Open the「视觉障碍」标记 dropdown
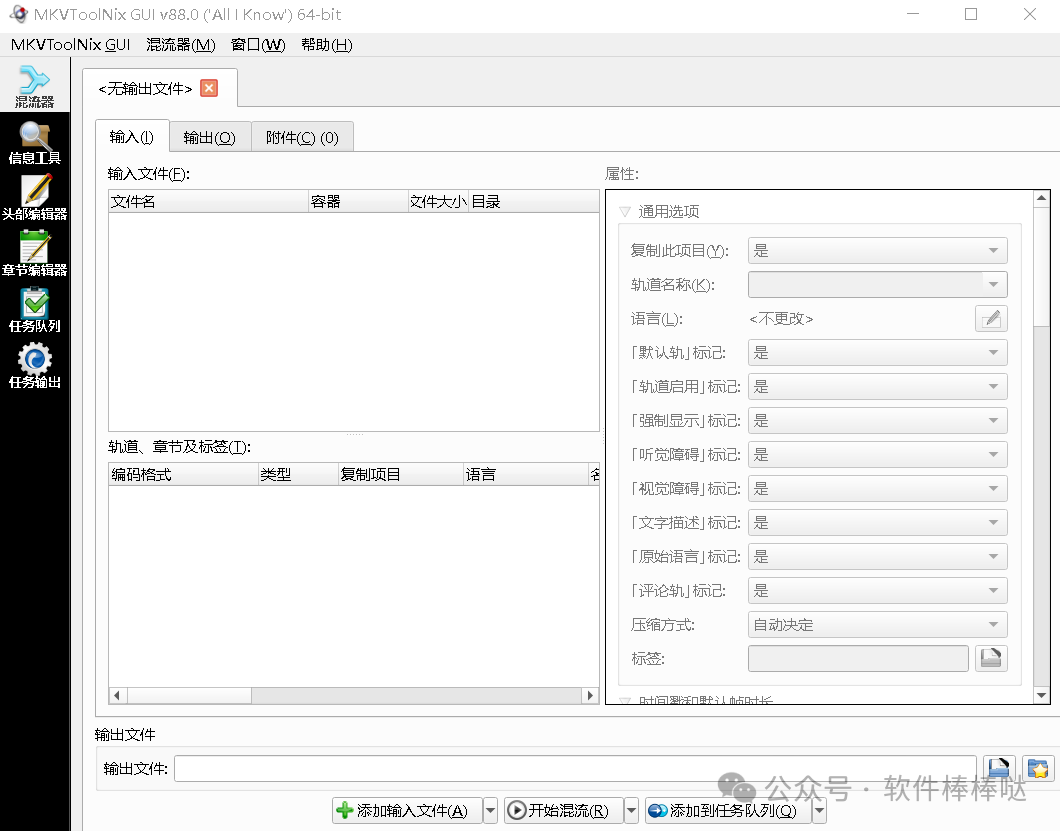The image size is (1060, 831). (877, 489)
